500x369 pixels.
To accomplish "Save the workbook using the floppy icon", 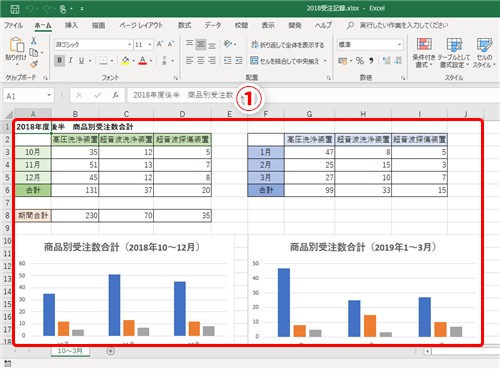I will [15, 9].
